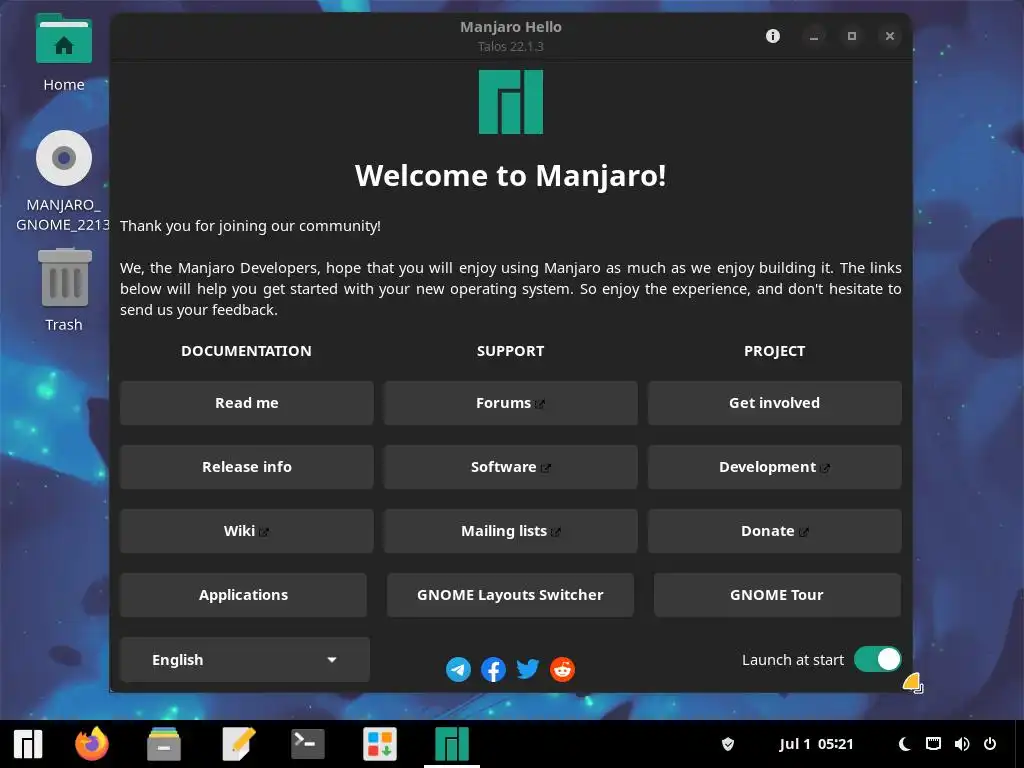
Task: Open the Reddit social link icon
Action: click(x=562, y=669)
